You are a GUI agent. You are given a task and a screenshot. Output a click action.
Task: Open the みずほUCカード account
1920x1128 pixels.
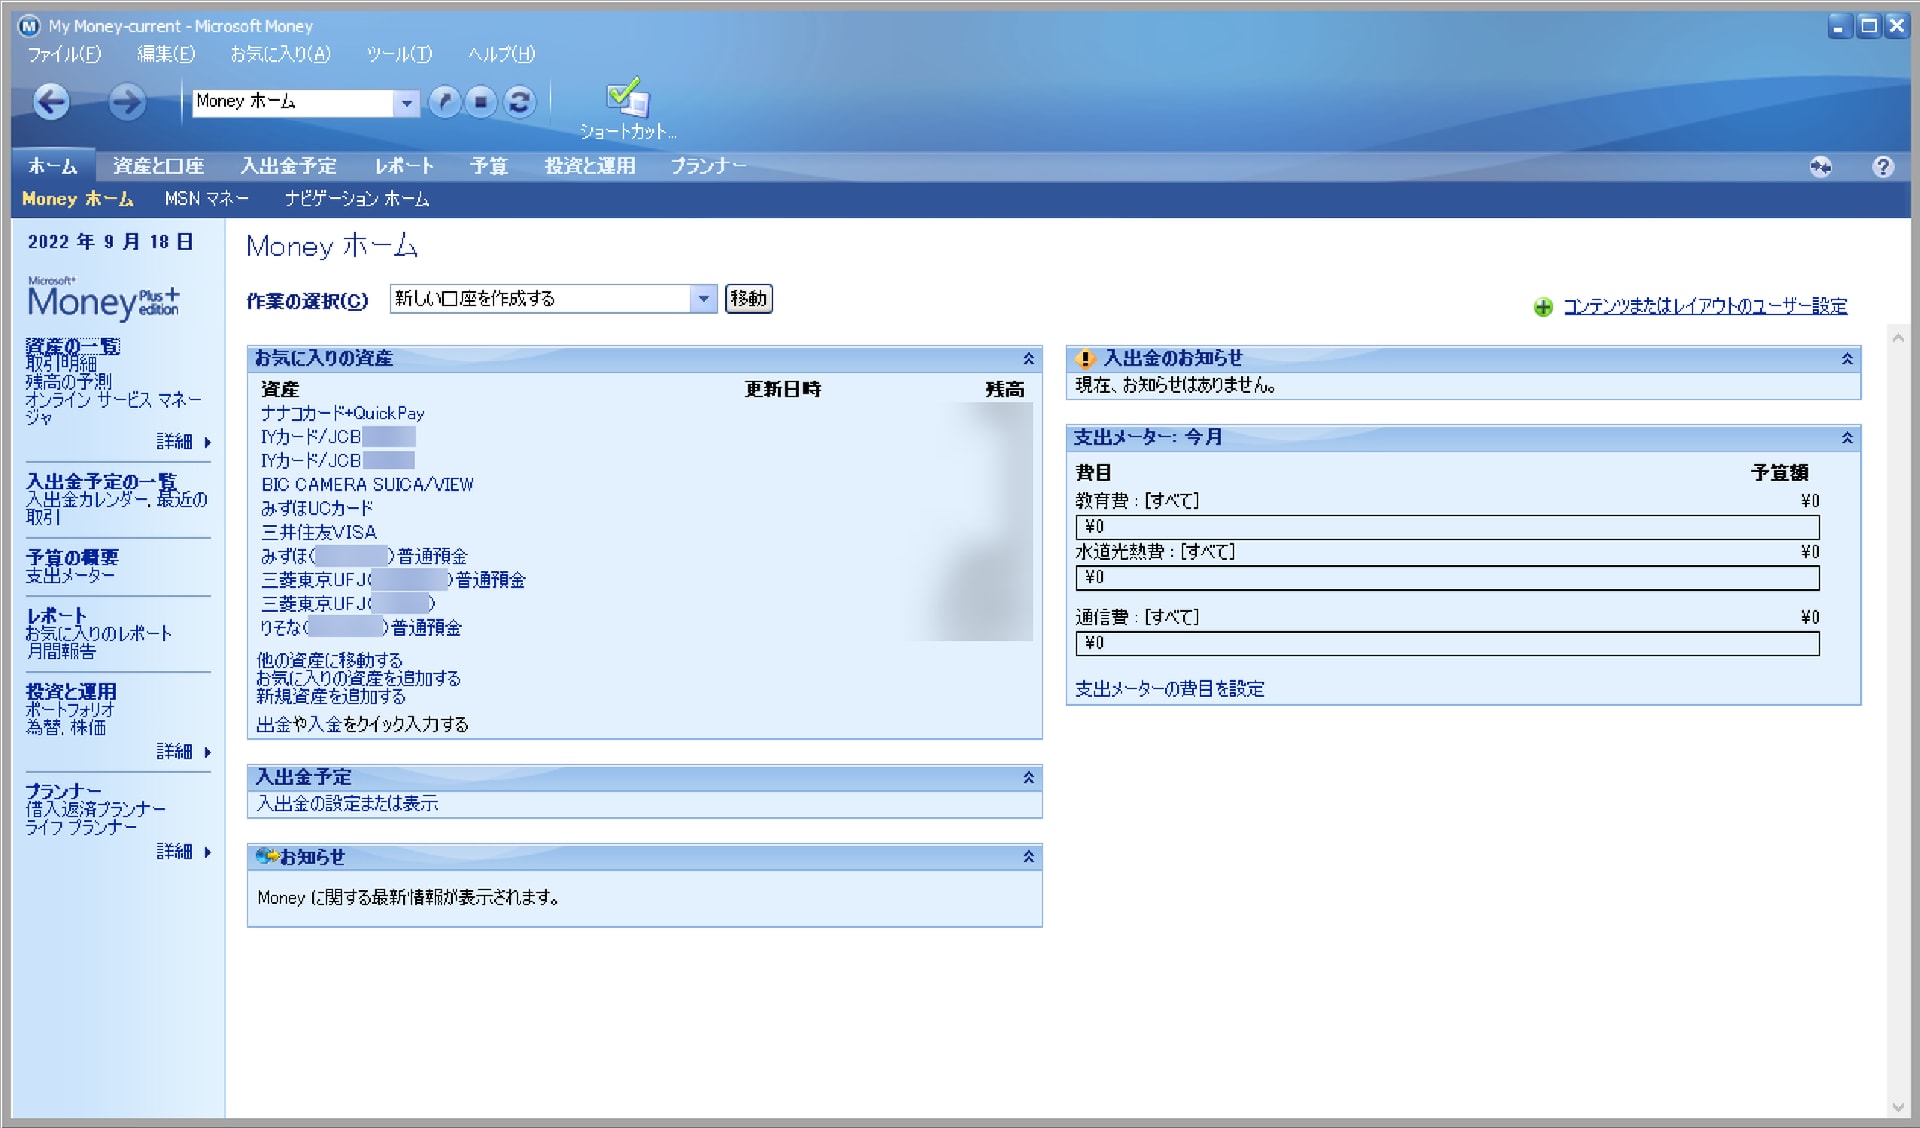(x=317, y=509)
